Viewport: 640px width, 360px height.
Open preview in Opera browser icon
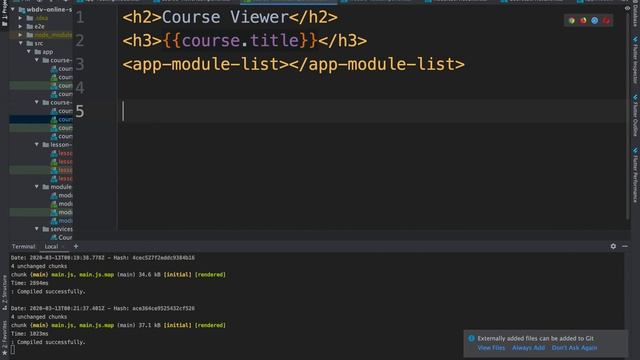[x=606, y=20]
